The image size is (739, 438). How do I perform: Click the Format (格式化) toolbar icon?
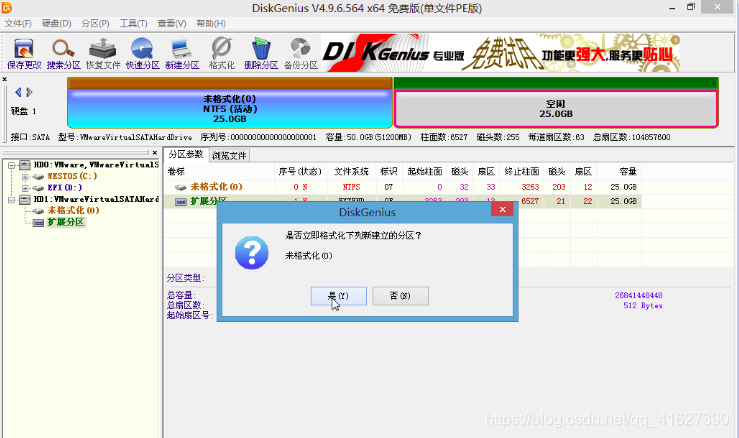click(x=222, y=53)
